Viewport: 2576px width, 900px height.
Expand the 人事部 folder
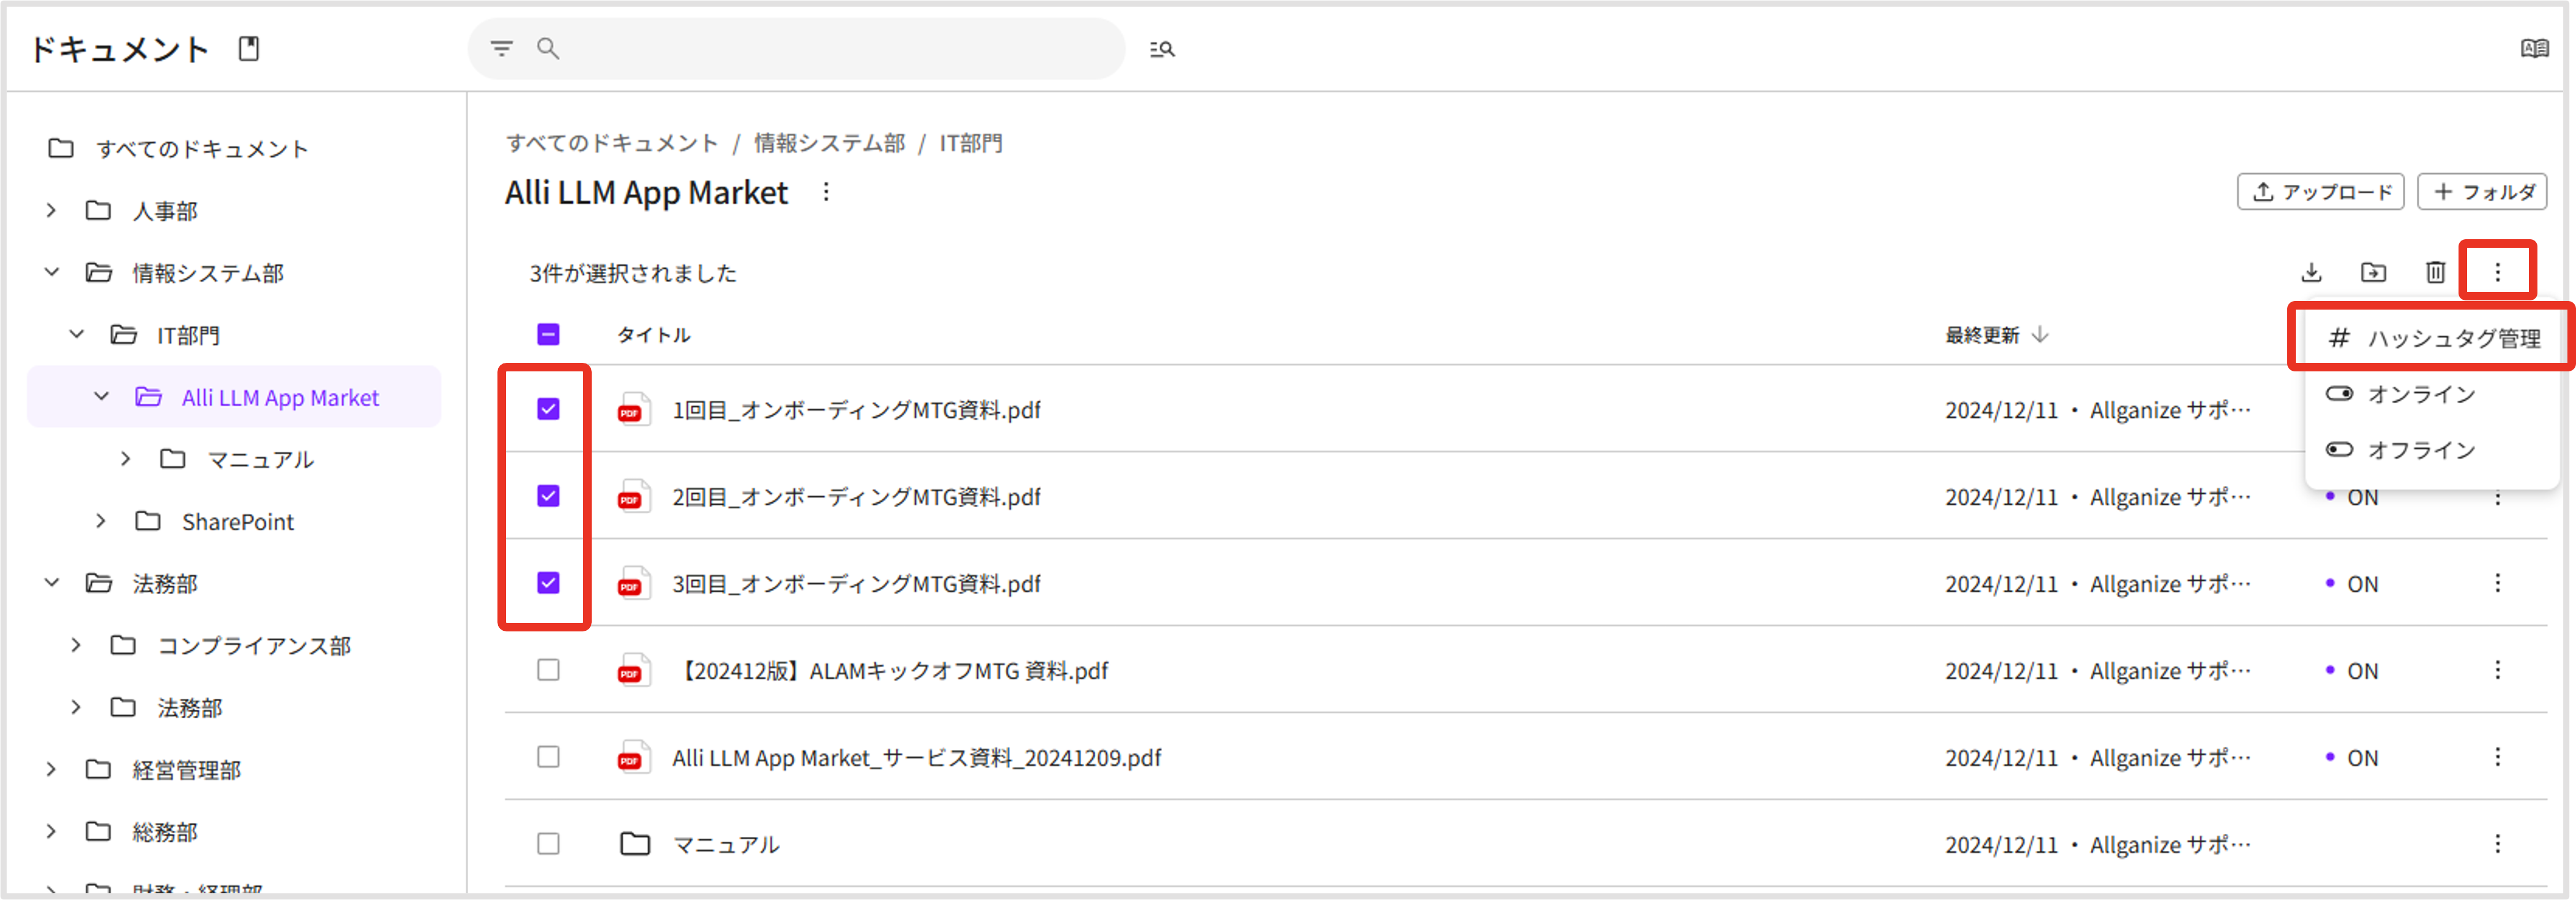click(x=51, y=210)
